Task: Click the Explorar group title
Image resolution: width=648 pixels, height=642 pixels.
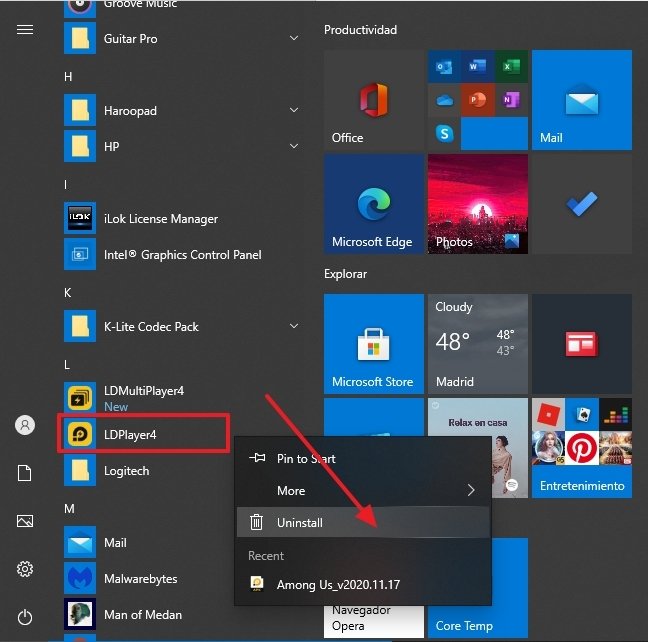Action: click(345, 274)
